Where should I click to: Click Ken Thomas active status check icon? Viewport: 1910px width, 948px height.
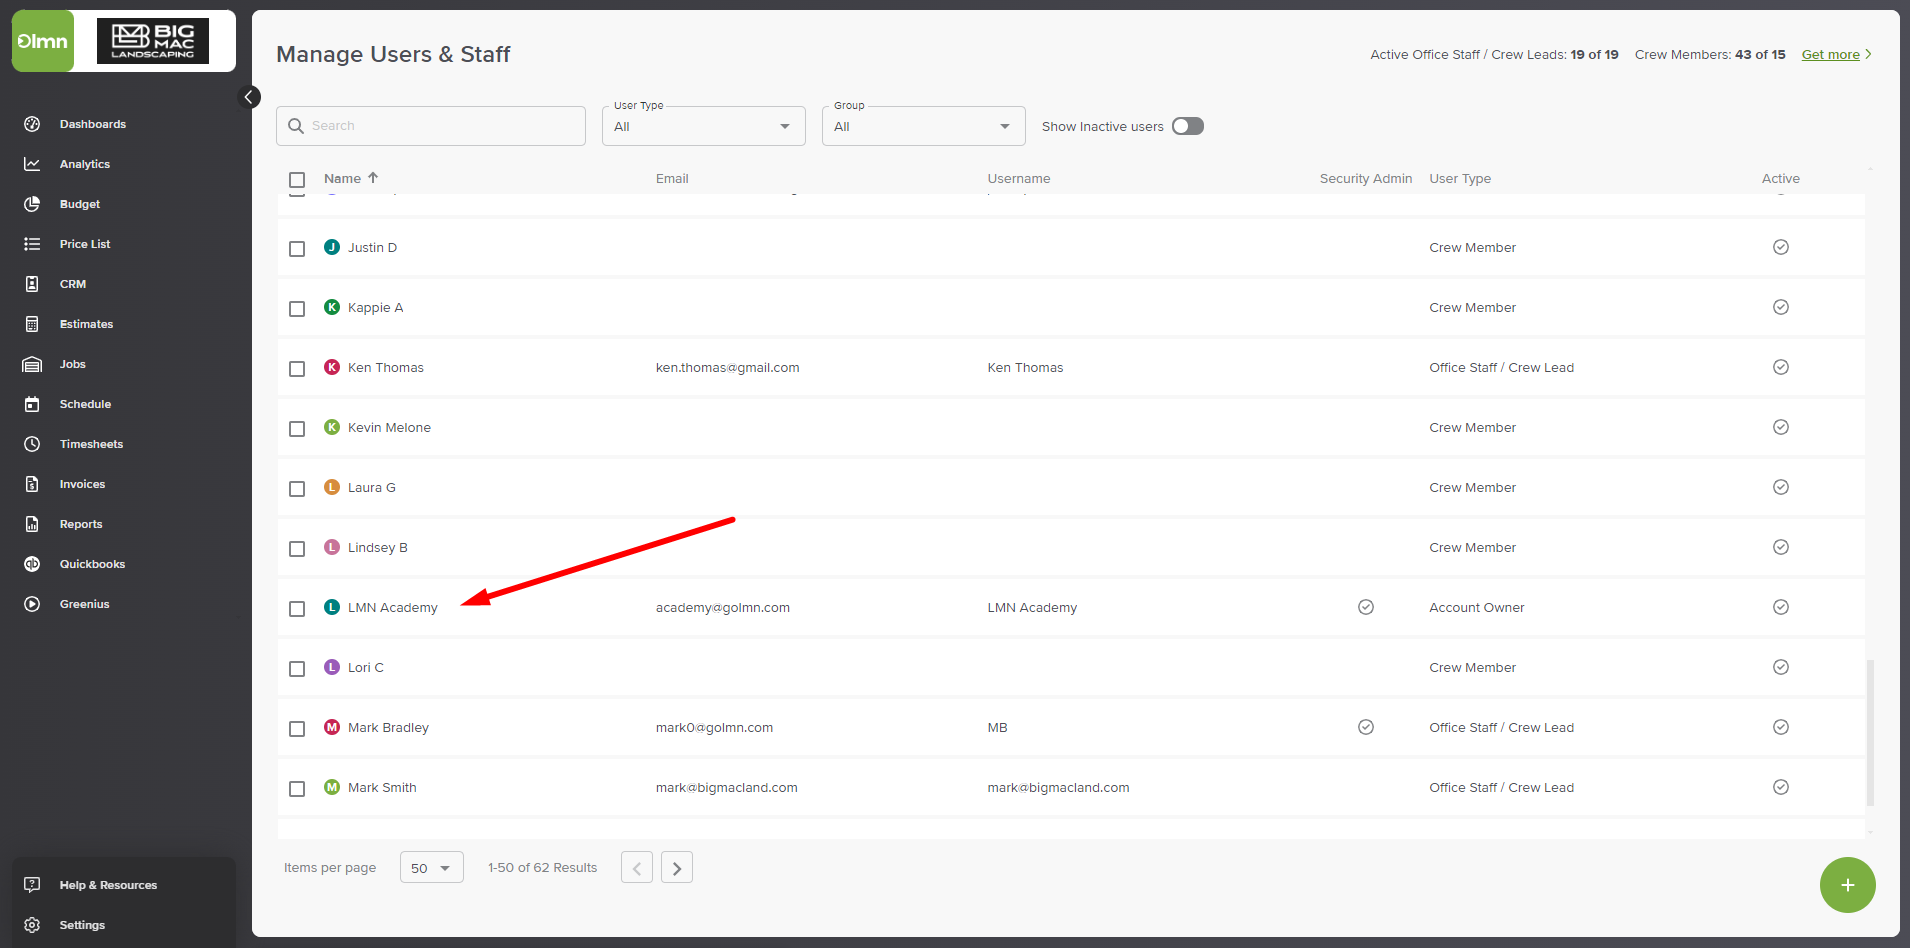click(1781, 367)
